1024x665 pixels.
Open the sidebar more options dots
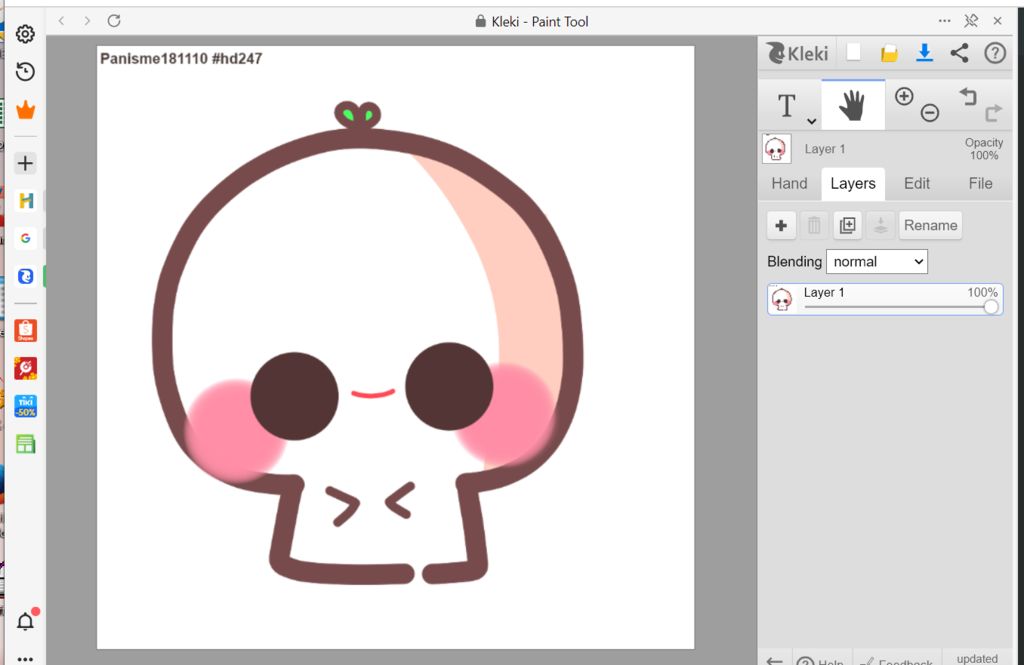point(25,658)
